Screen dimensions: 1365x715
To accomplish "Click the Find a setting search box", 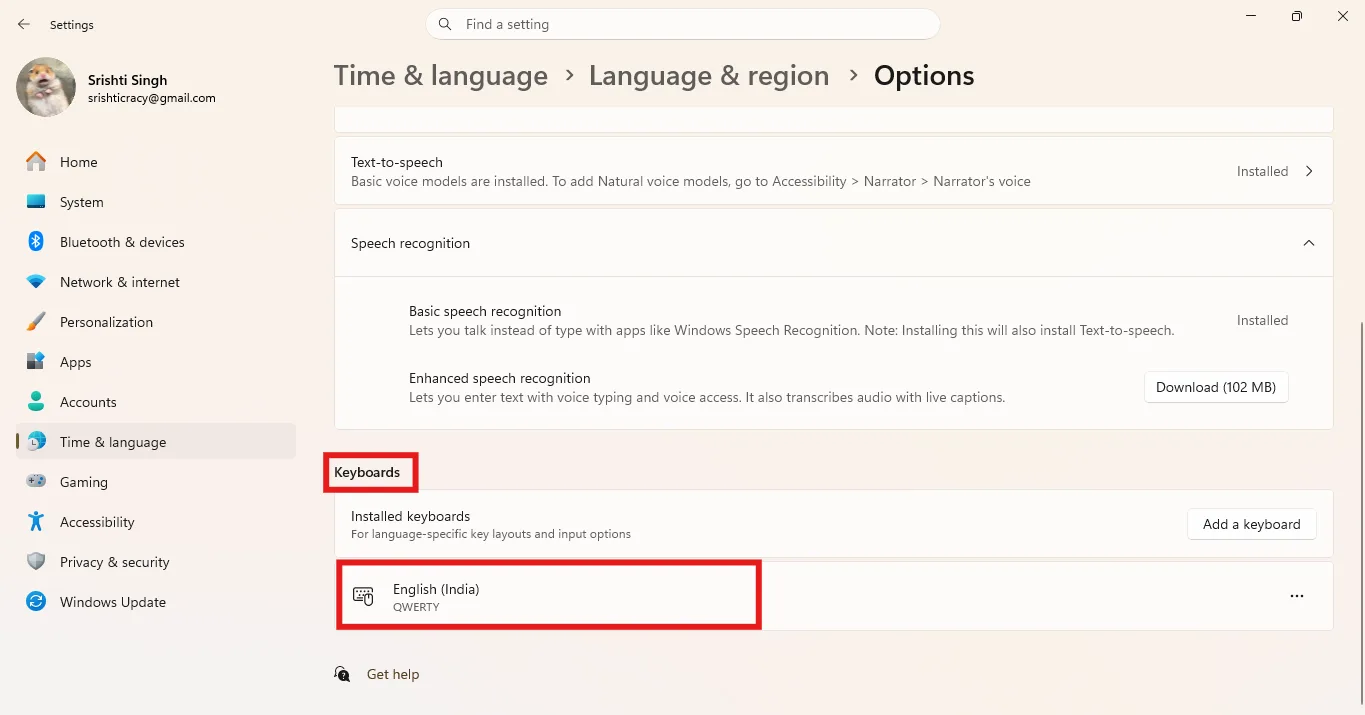I will [x=683, y=24].
